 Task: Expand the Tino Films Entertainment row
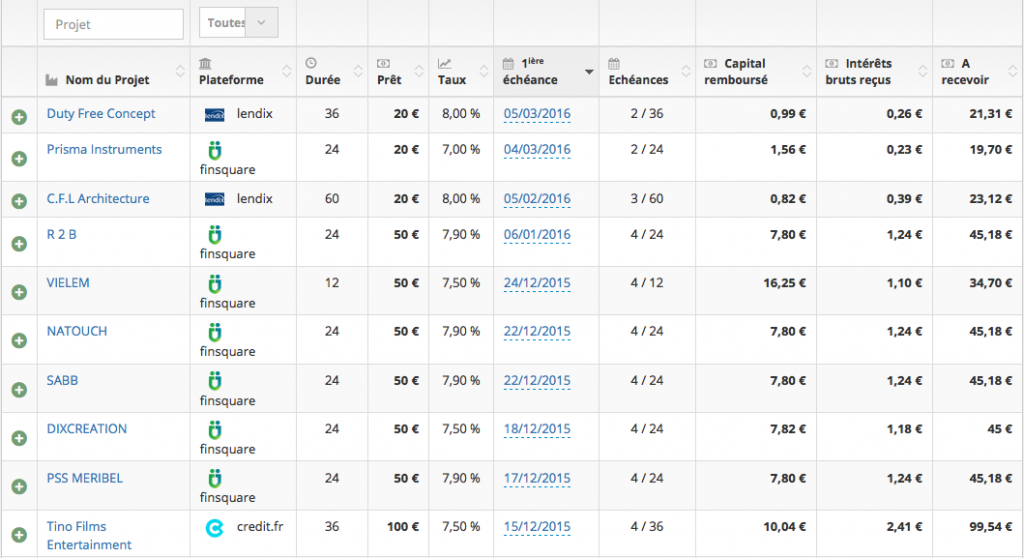[x=19, y=535]
